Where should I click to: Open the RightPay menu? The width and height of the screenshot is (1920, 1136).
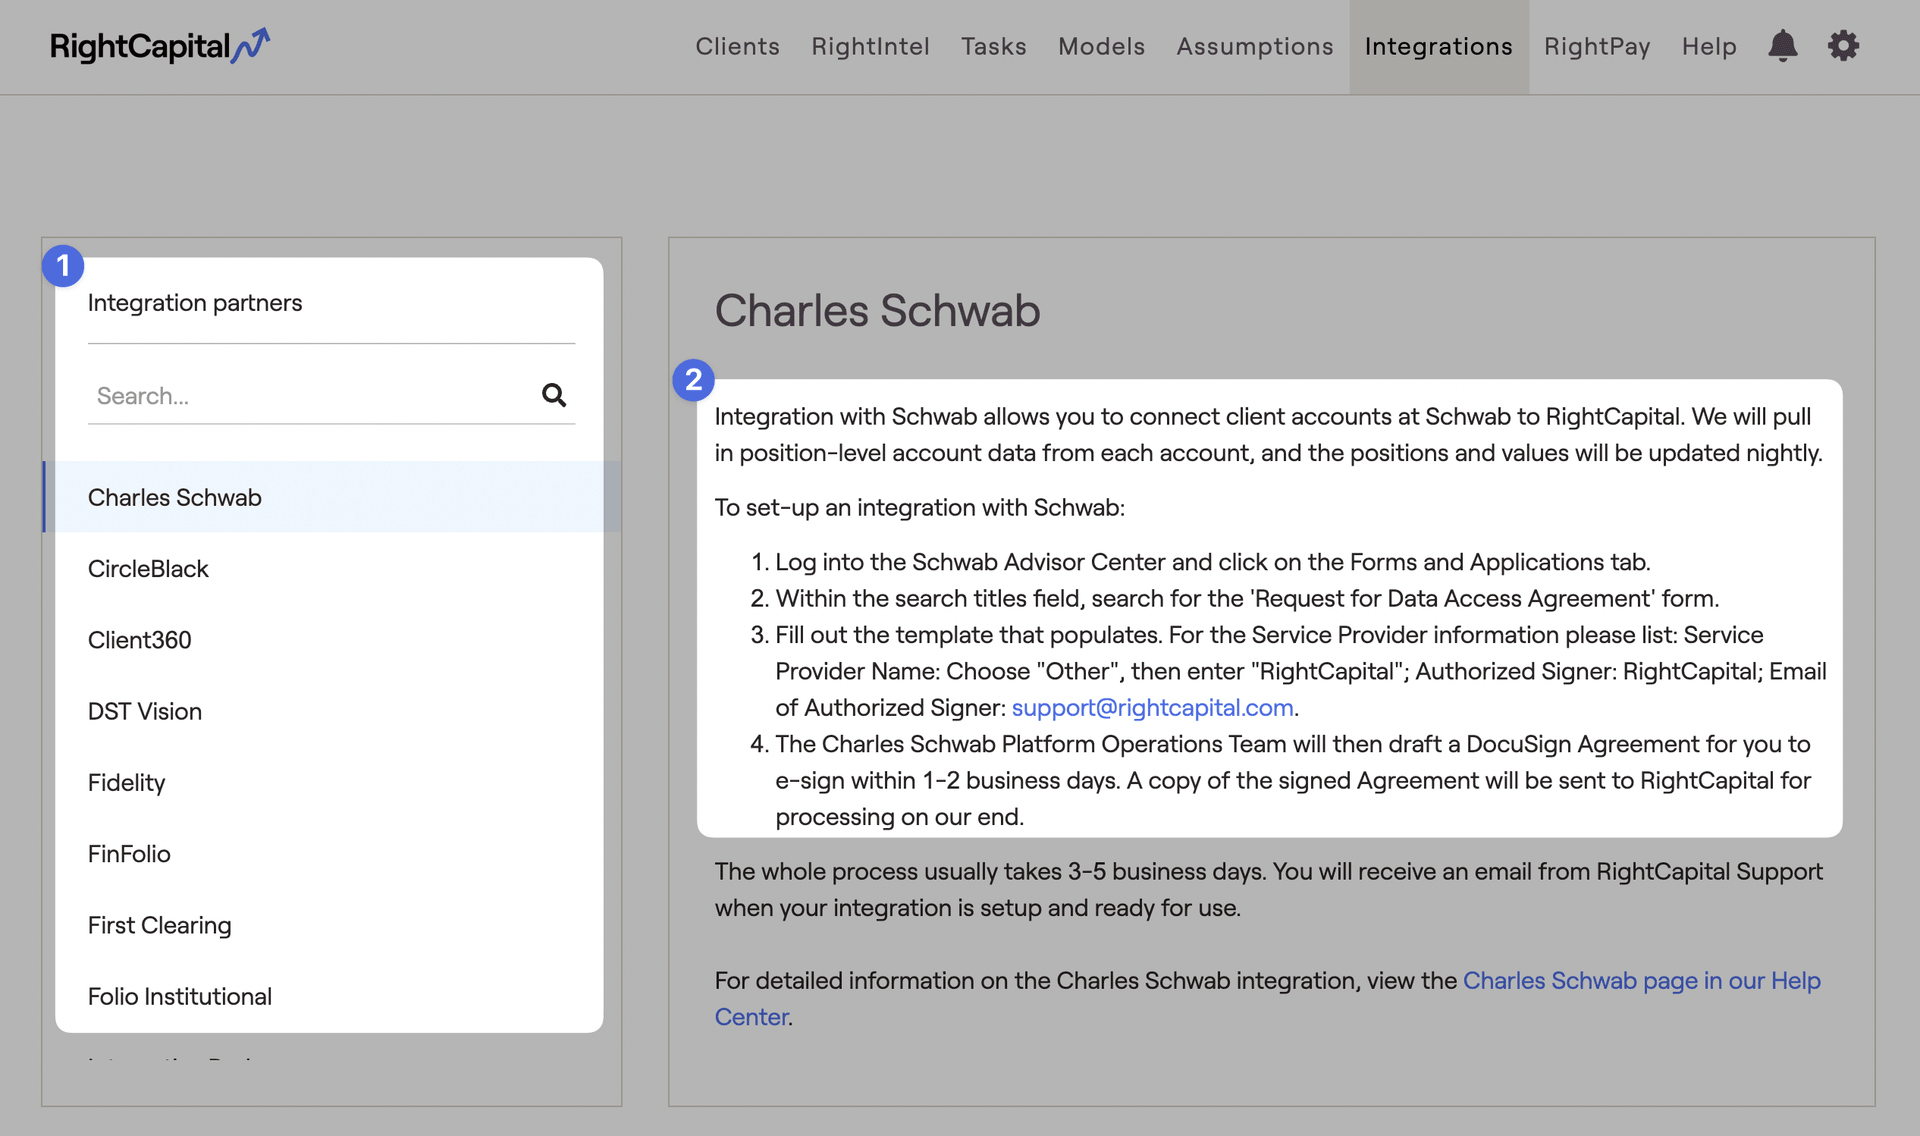click(1596, 46)
